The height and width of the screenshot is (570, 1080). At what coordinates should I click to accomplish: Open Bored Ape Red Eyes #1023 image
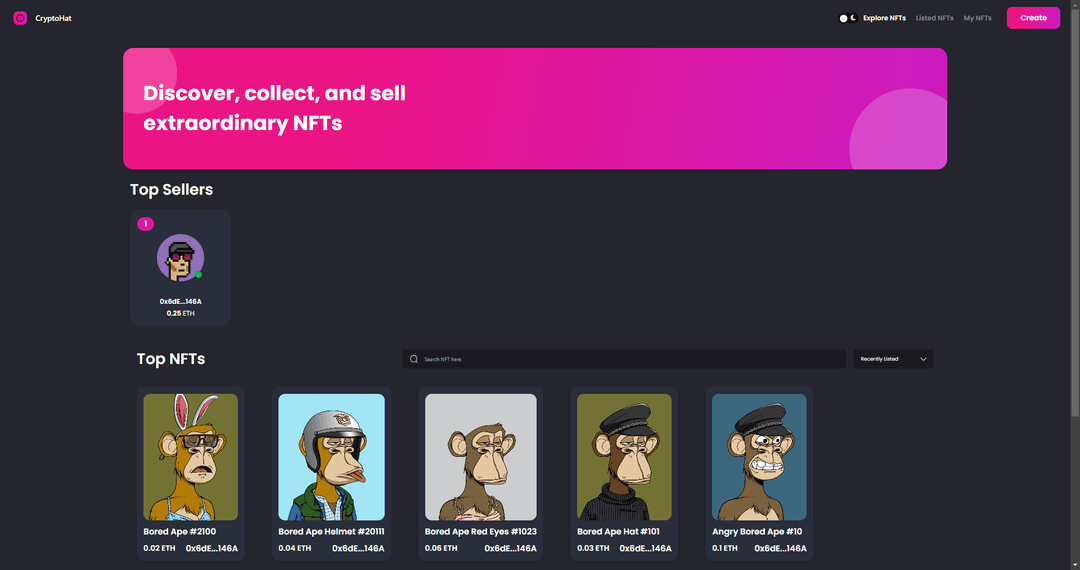click(x=481, y=457)
